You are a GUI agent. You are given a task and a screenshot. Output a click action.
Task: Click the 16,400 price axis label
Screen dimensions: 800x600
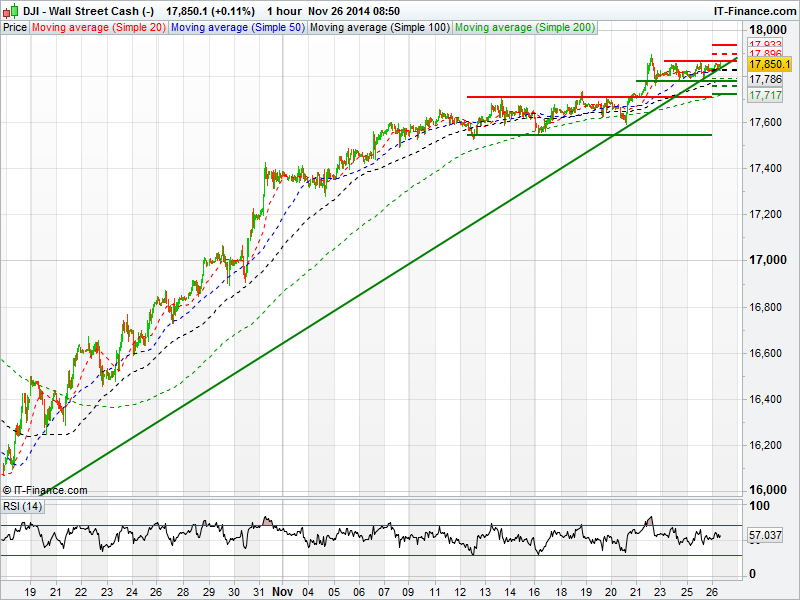pyautogui.click(x=765, y=399)
